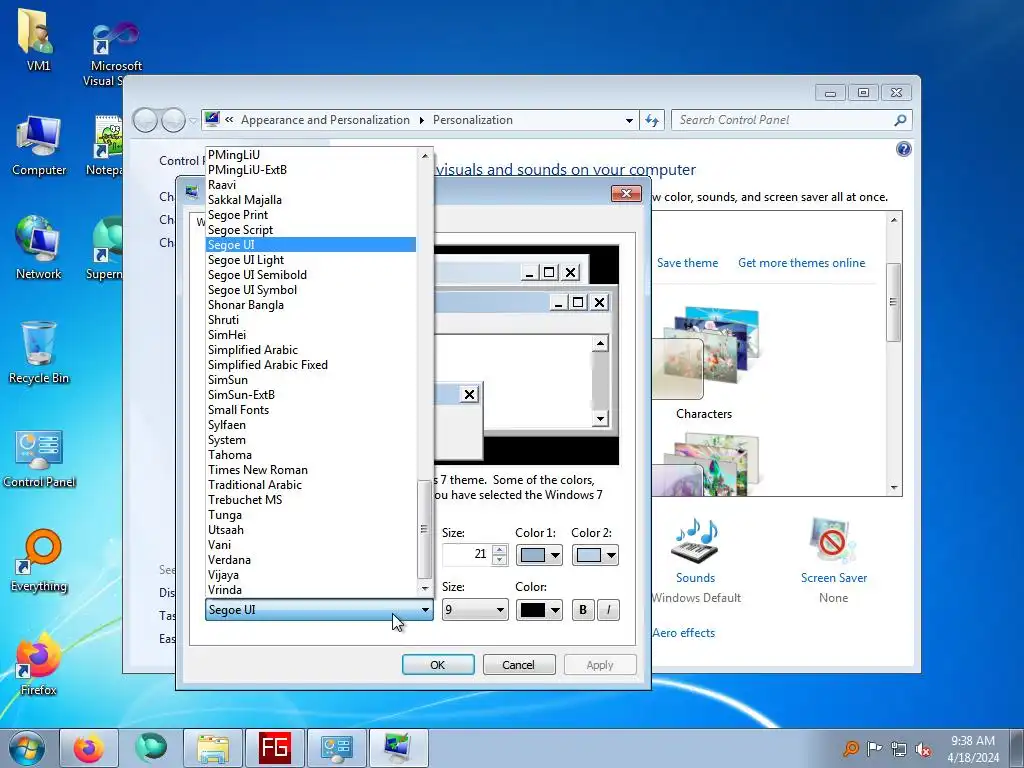Click the font list scroll down arrow
This screenshot has width=1024, height=768.
425,588
